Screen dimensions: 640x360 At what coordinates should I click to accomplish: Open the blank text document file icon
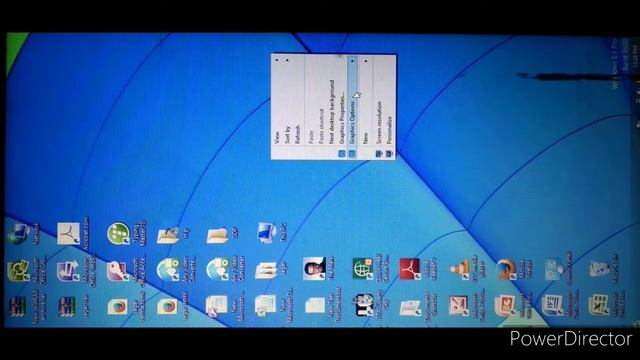tap(315, 305)
